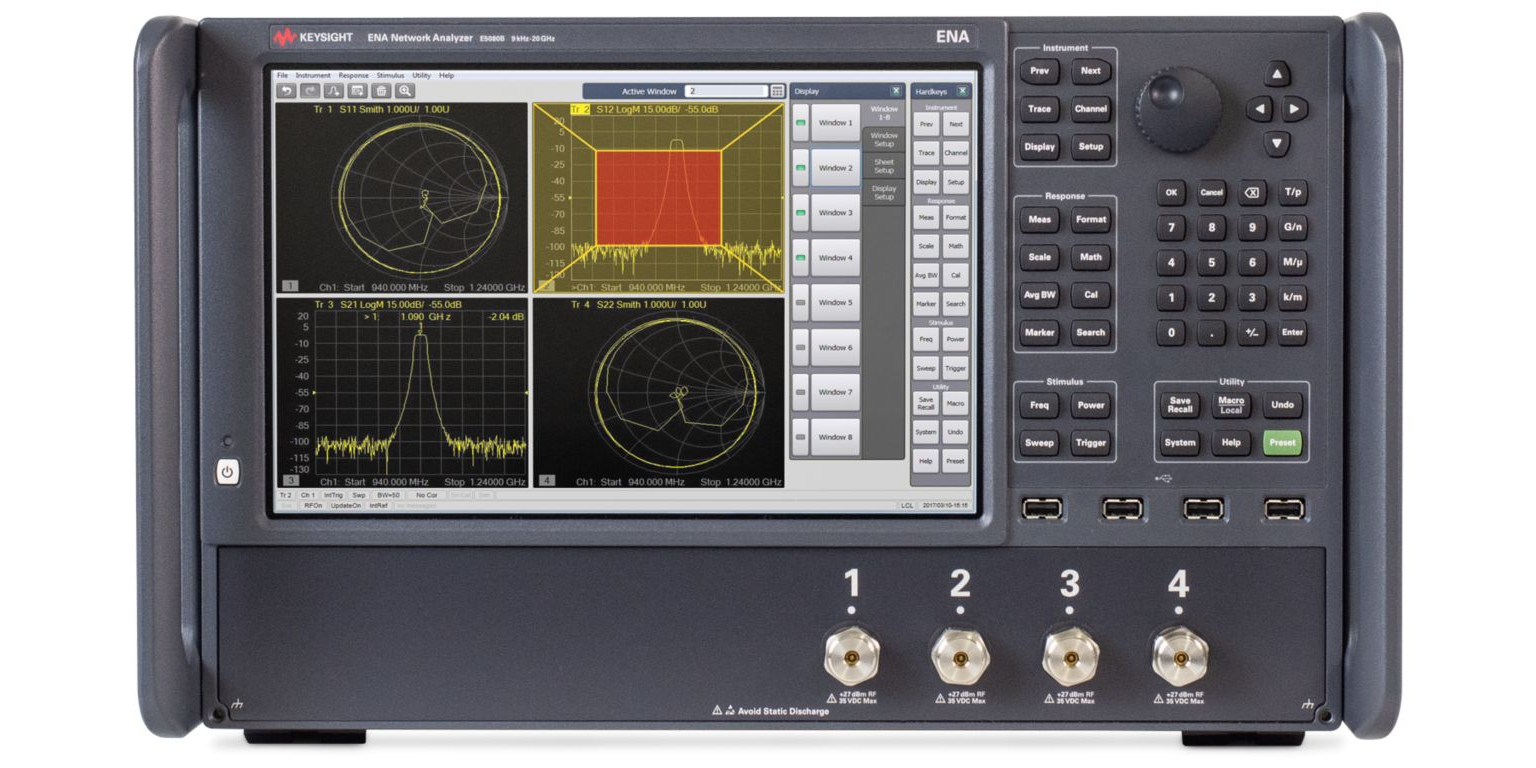Click the undo arrow icon in toolbar
Image resolution: width=1536 pixels, height=768 pixels.
point(286,91)
